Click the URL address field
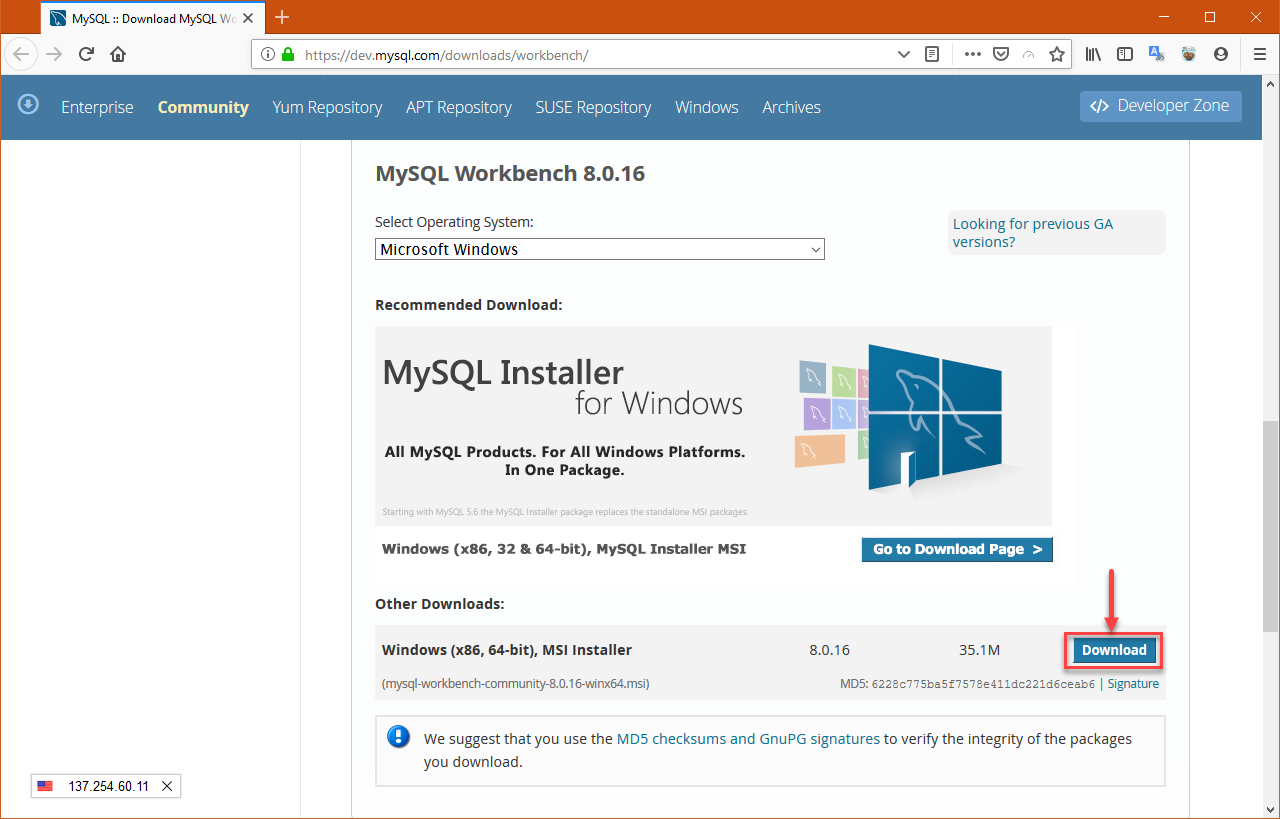The image size is (1280, 819). pyautogui.click(x=596, y=54)
